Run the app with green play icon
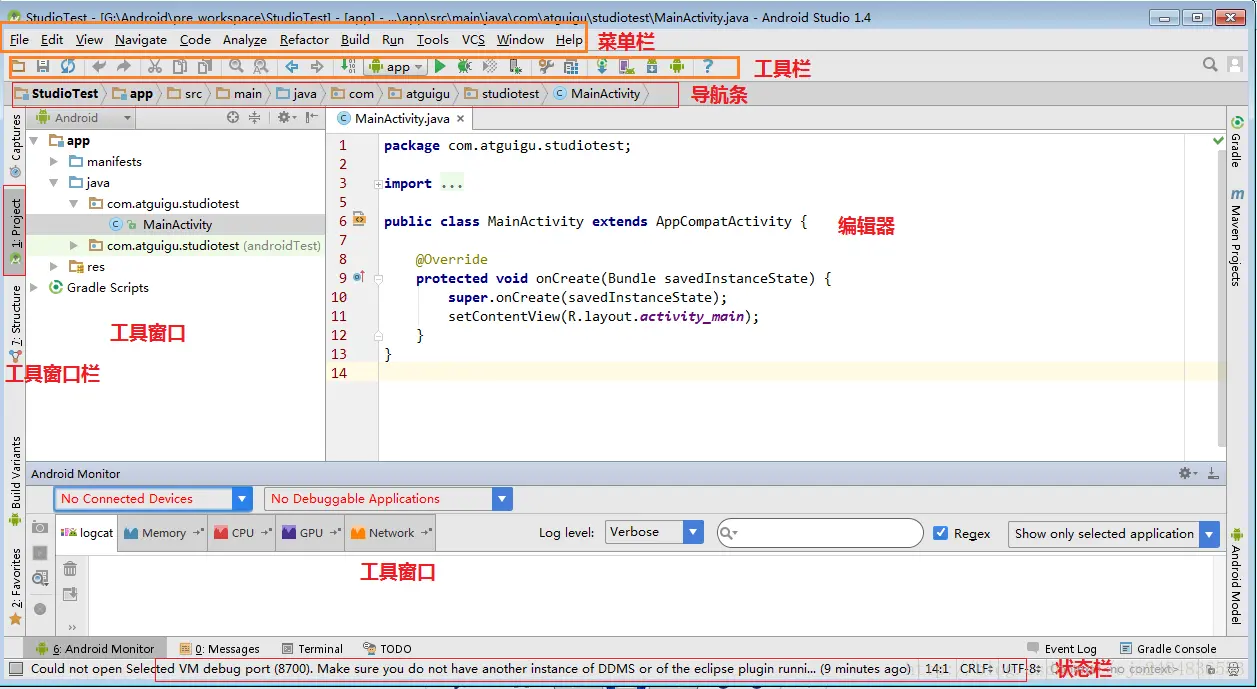The height and width of the screenshot is (689, 1257). tap(440, 67)
